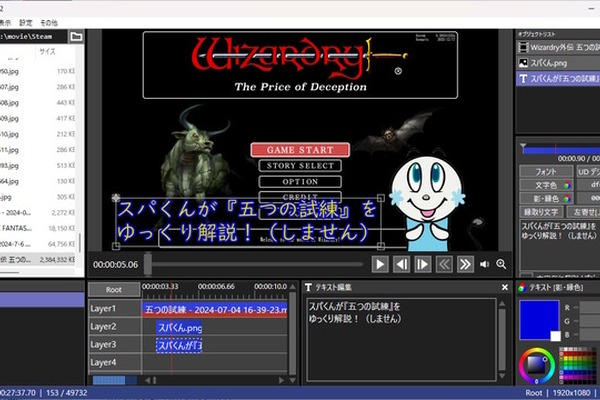
Task: Select the 五つの試練 video clip on Layer1
Action: pos(215,309)
